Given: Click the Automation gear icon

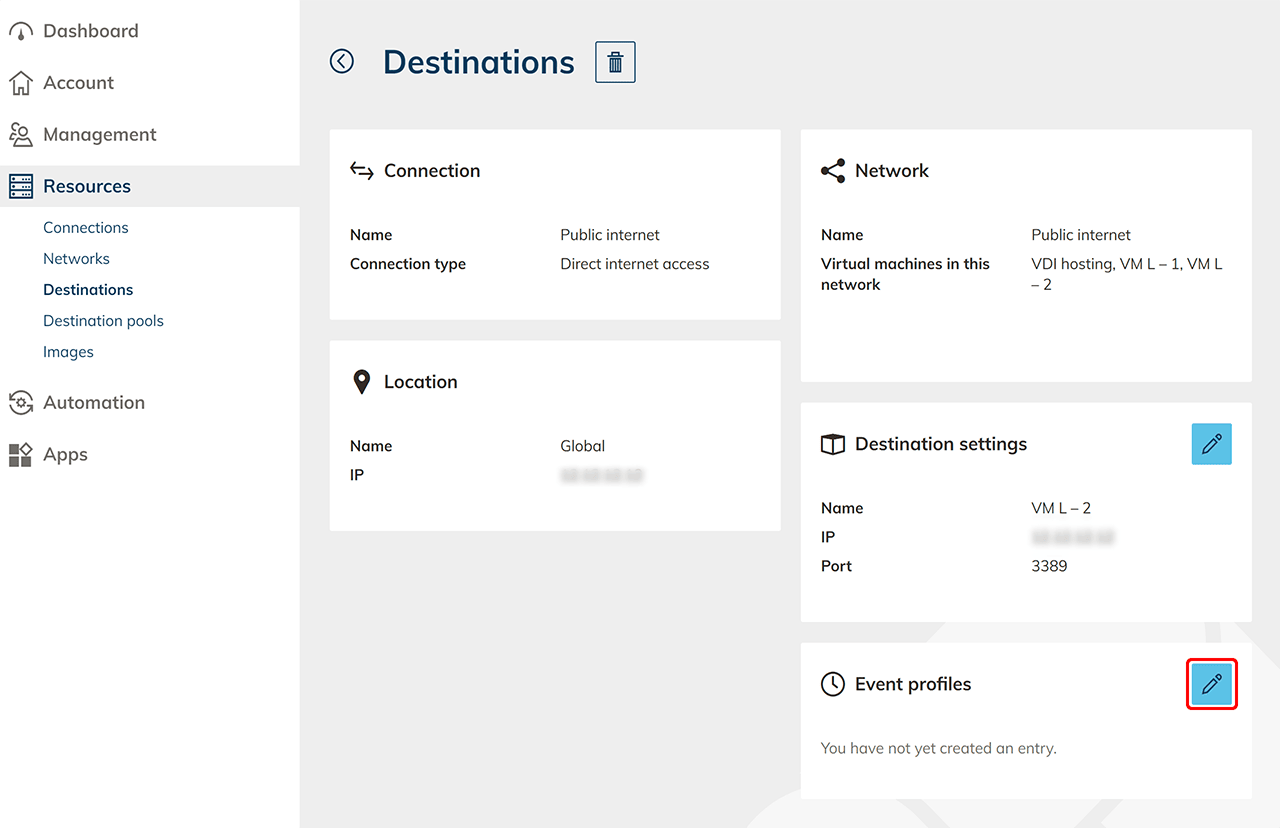Looking at the screenshot, I should (x=20, y=403).
